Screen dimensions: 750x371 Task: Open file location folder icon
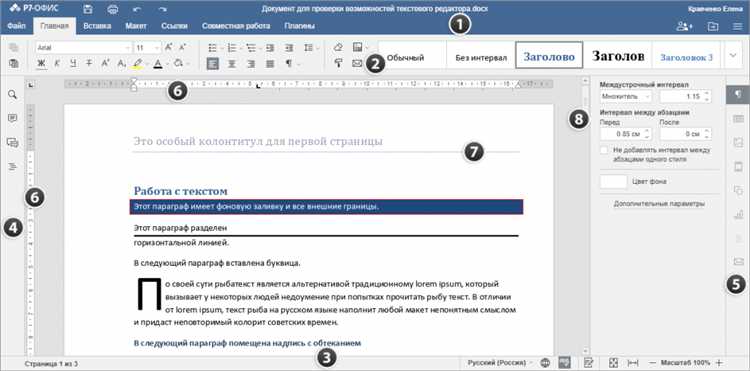point(713,26)
